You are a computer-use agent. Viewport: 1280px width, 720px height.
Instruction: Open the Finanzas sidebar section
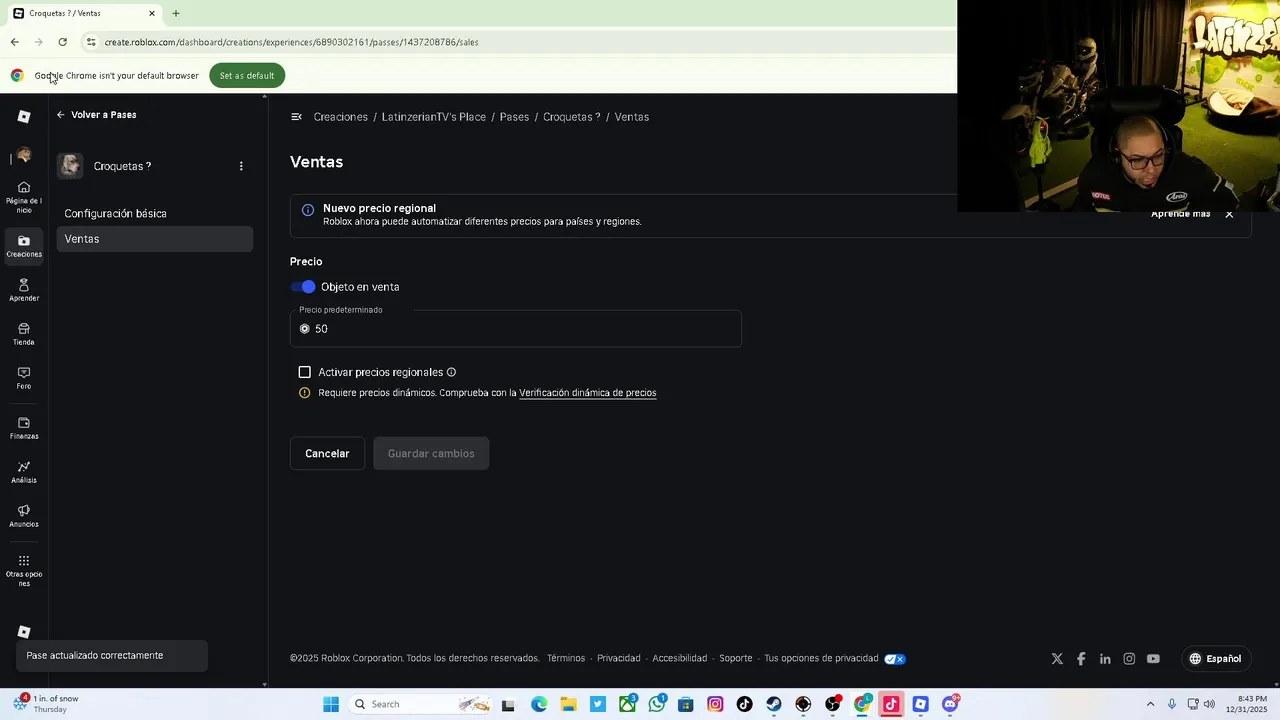(24, 428)
